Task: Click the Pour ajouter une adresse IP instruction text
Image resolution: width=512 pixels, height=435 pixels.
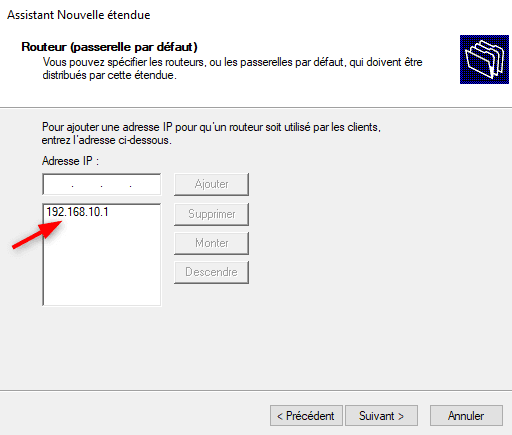Action: click(211, 134)
